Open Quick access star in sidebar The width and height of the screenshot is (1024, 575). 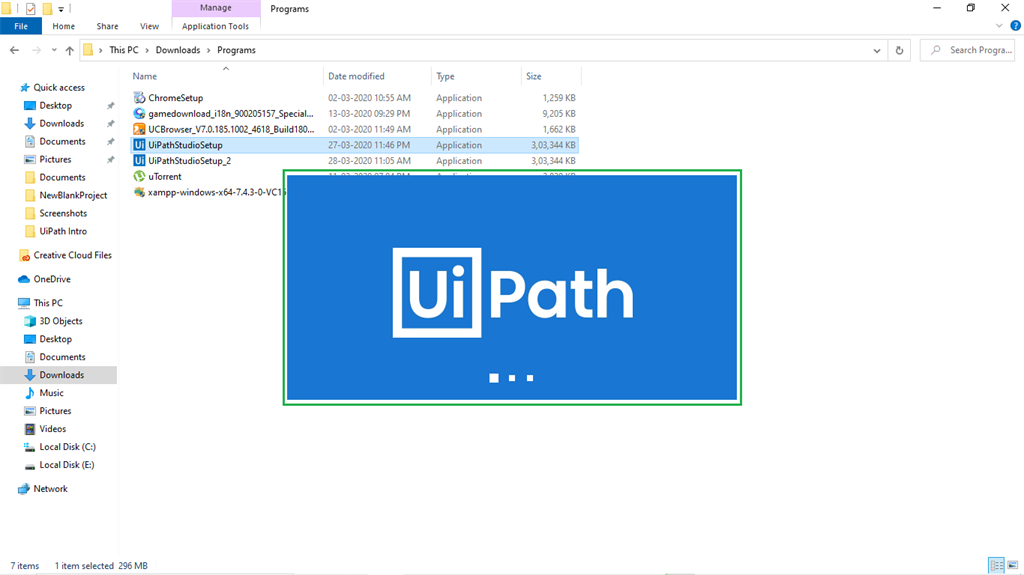[25, 88]
